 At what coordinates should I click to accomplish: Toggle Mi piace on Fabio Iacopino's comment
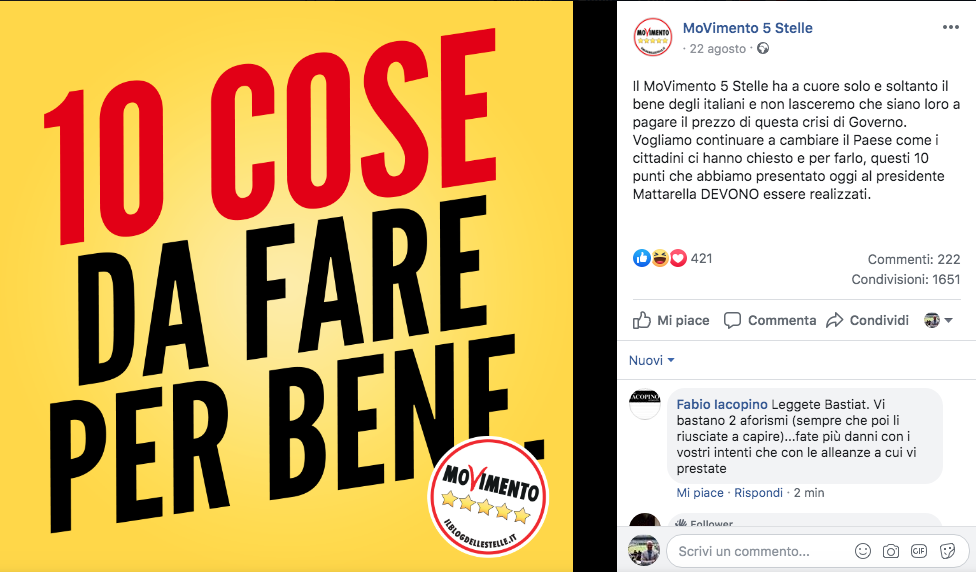tap(700, 493)
